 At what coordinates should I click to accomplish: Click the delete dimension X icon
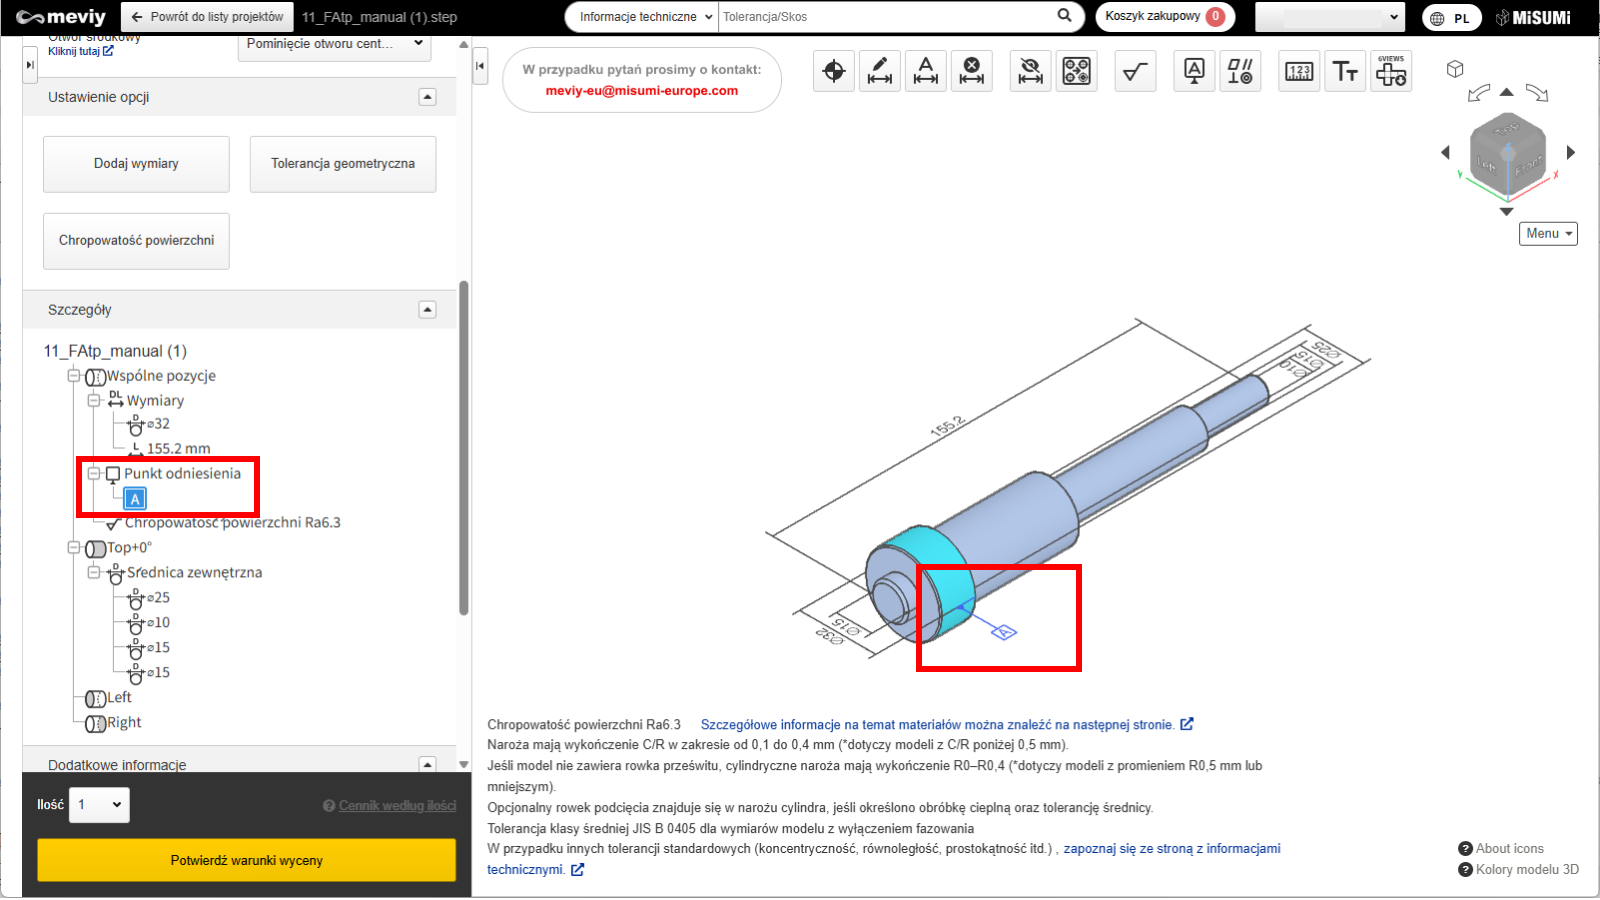tap(972, 71)
